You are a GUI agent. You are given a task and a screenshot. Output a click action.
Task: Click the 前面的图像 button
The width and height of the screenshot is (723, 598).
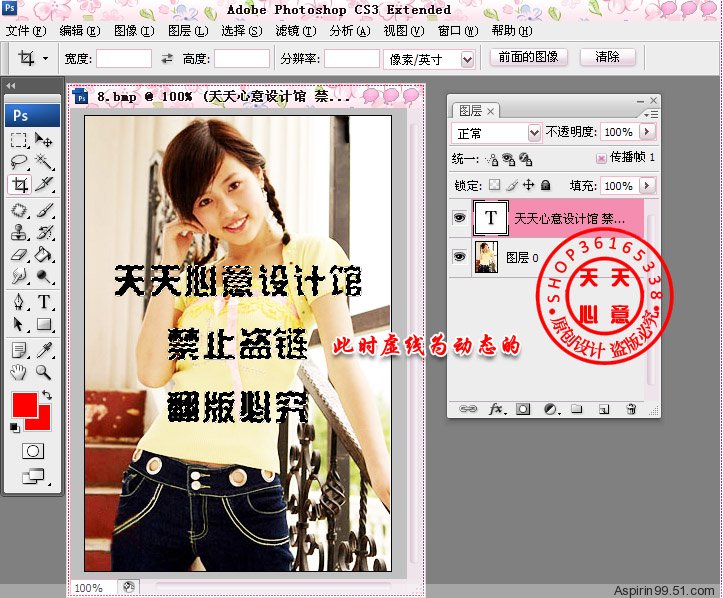click(528, 57)
